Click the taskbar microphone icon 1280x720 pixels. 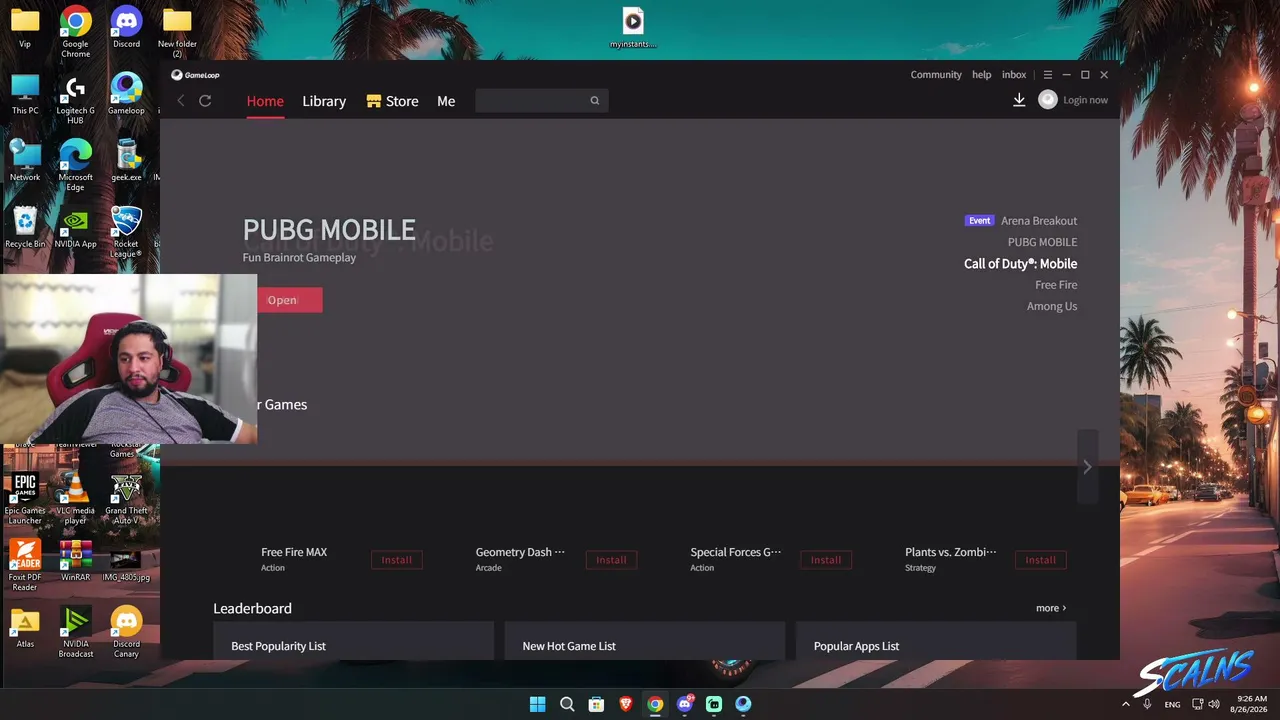pos(1147,704)
